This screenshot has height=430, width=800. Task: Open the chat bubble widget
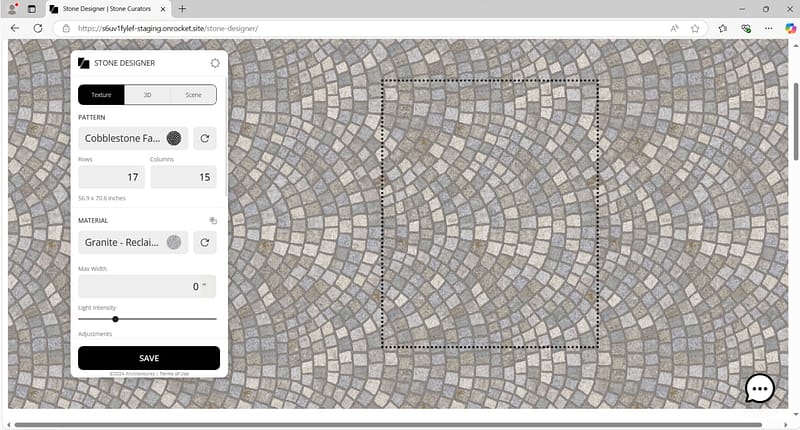760,389
